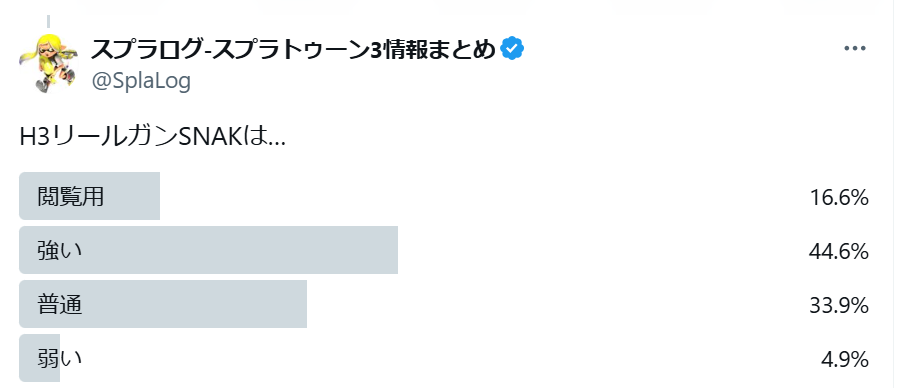The height and width of the screenshot is (388, 897).
Task: Select the 閲覧用 poll option label
Action: point(70,197)
